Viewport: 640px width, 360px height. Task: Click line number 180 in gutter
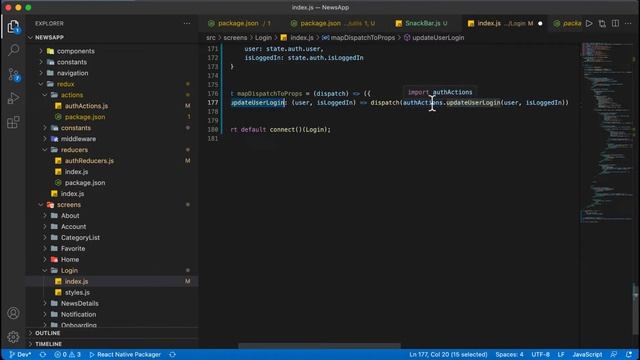pos(213,129)
